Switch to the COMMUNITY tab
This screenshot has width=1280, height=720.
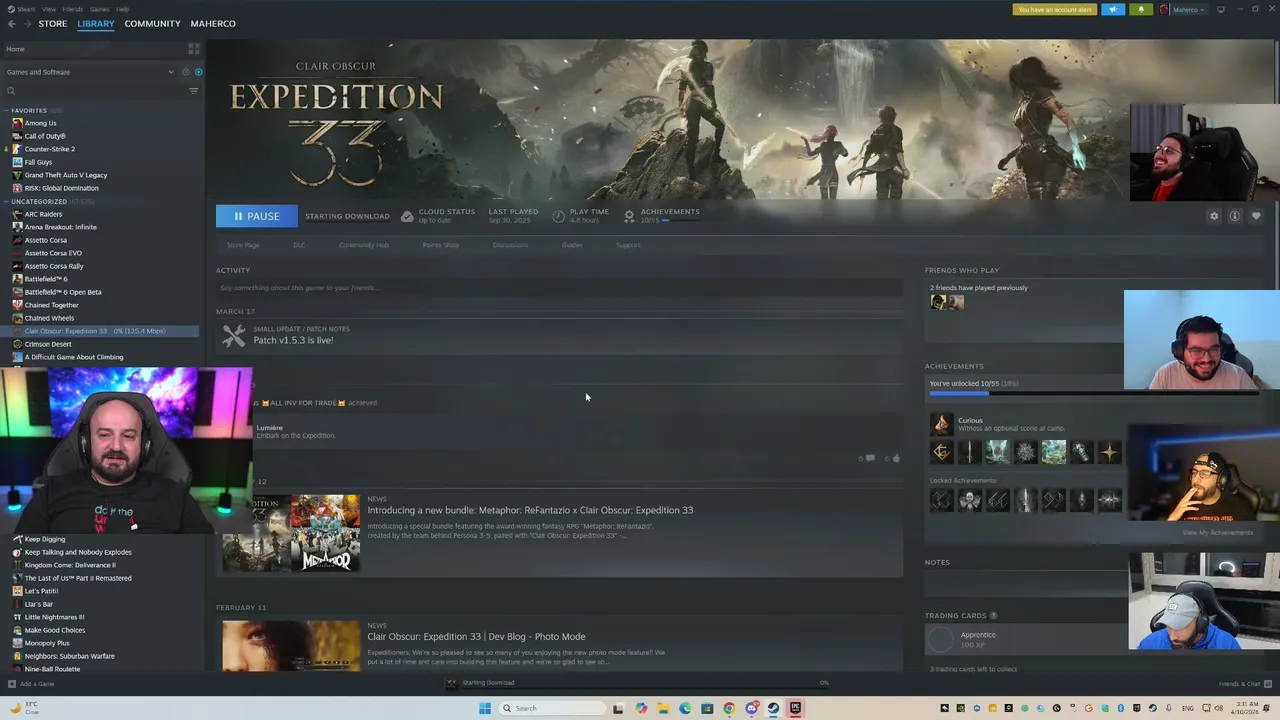point(152,24)
